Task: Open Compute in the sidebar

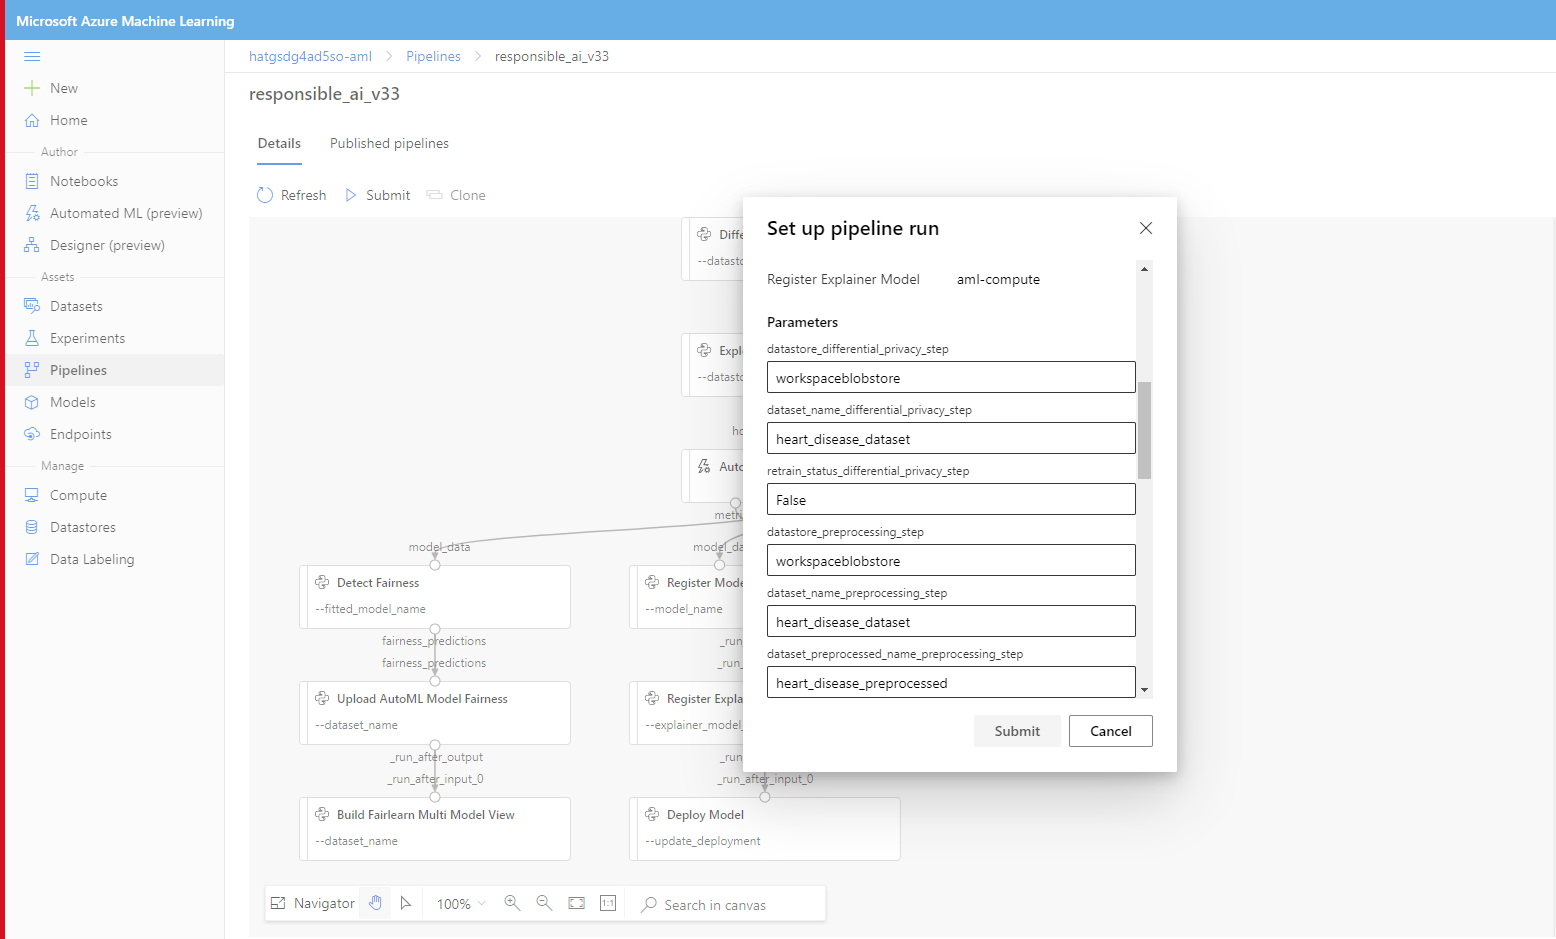Action: [x=114, y=495]
